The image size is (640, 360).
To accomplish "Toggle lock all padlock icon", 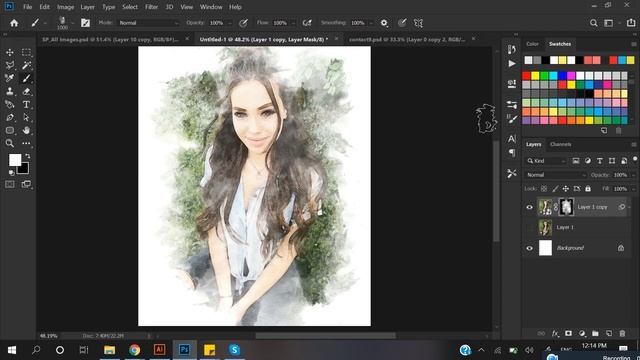I will [588, 189].
